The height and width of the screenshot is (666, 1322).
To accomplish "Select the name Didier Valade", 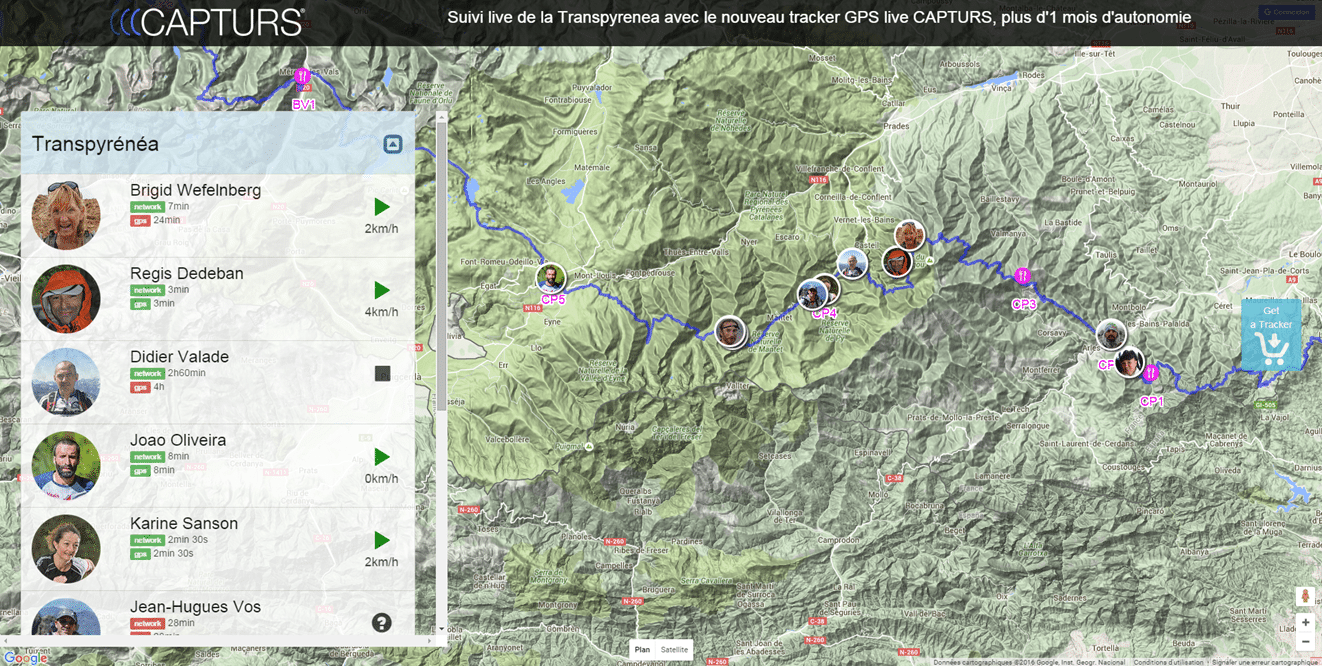I will (179, 356).
